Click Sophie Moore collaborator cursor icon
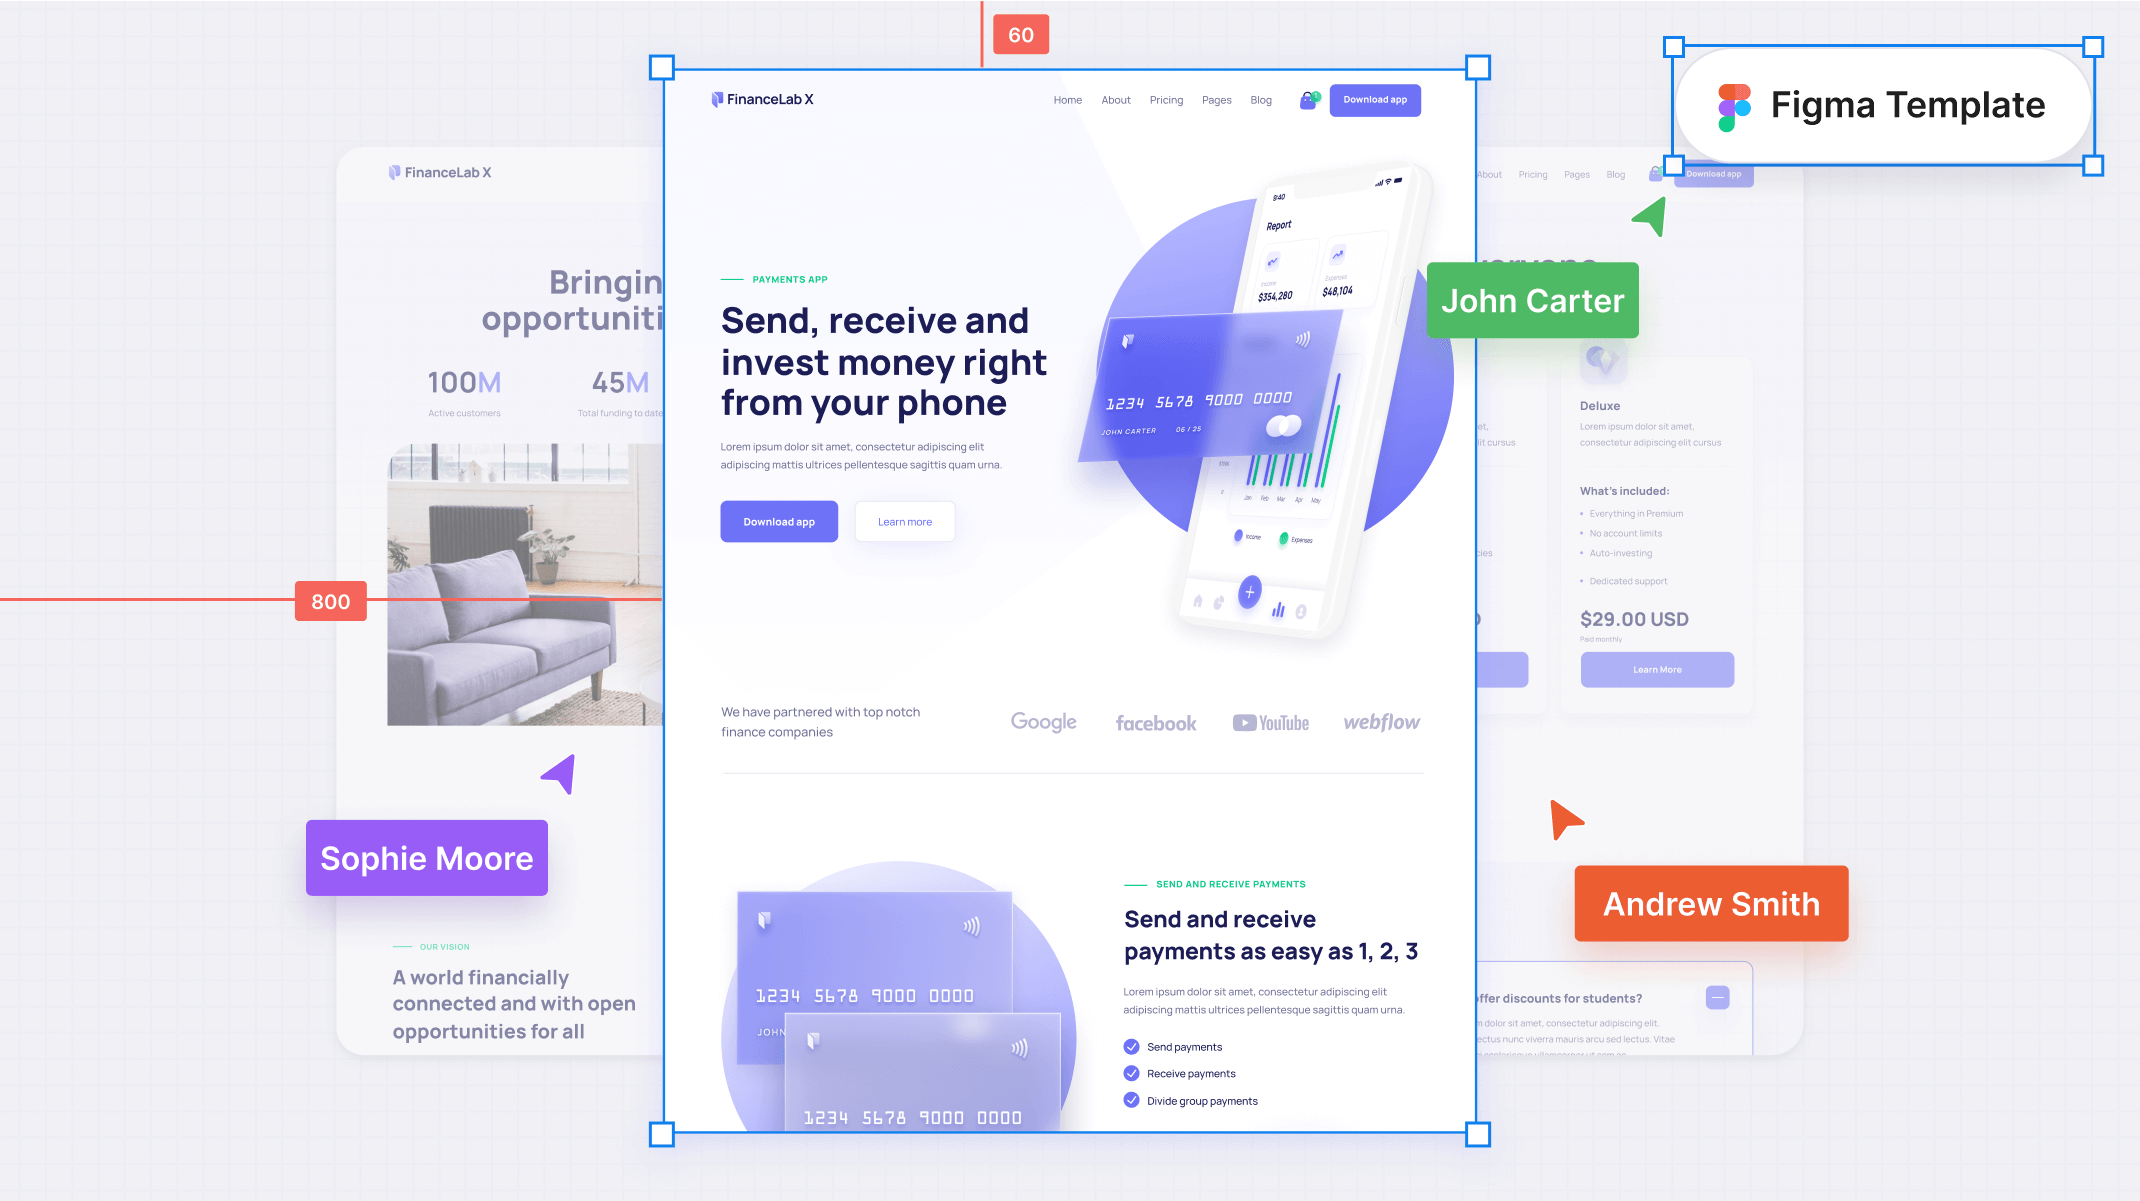 click(559, 770)
